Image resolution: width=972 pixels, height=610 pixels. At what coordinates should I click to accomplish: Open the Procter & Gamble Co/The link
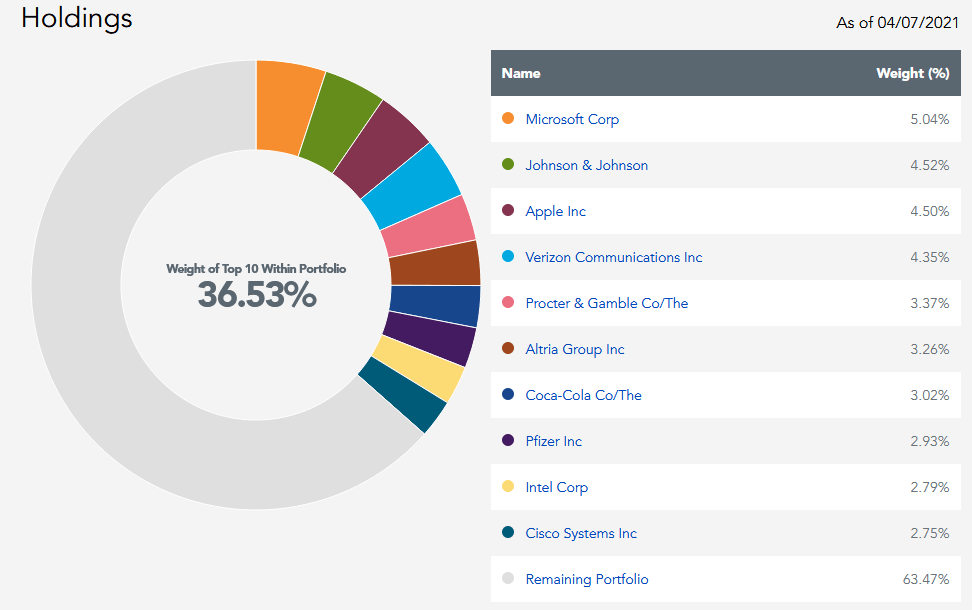(607, 303)
